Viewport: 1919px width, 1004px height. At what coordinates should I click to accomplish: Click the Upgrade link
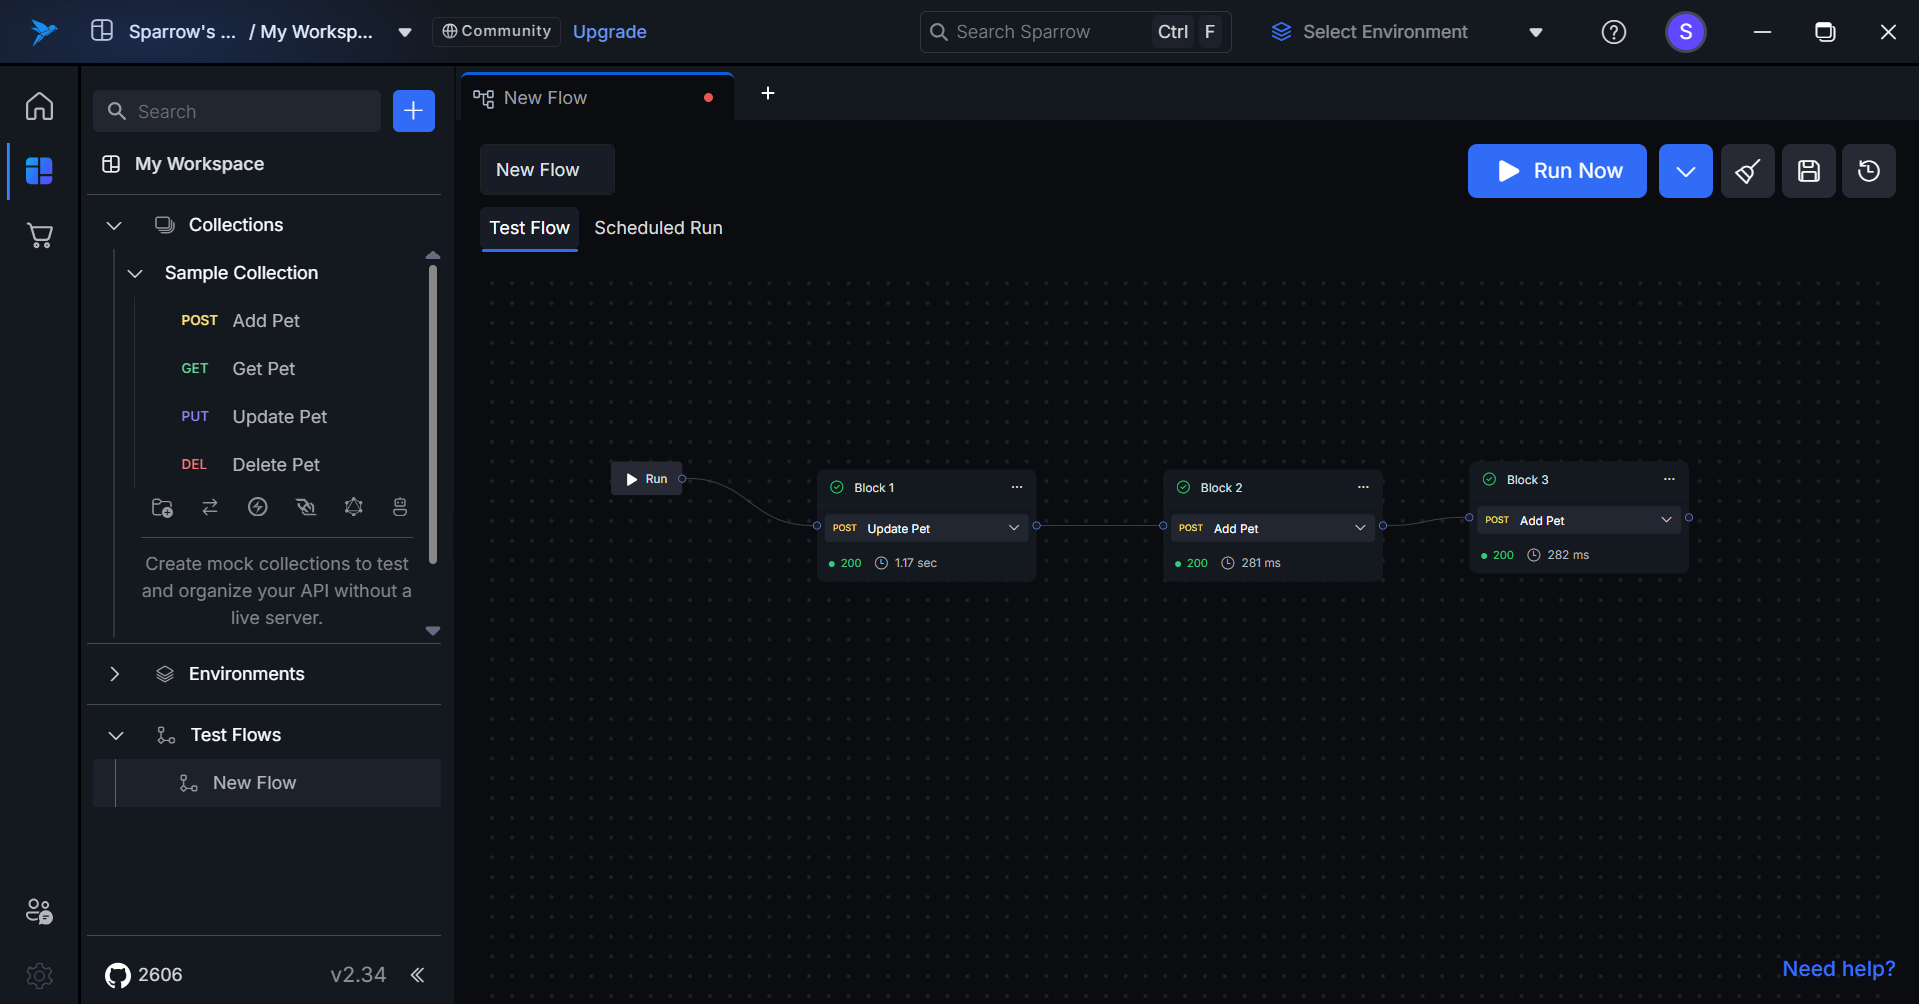click(x=609, y=32)
